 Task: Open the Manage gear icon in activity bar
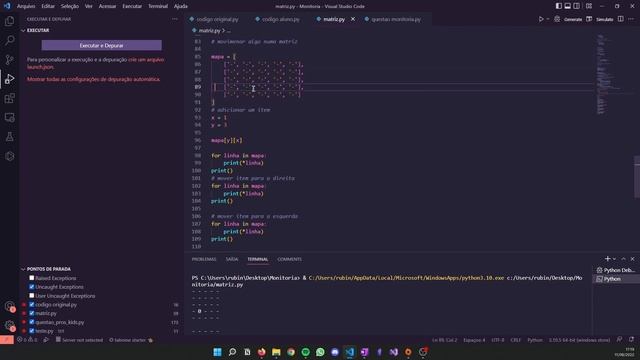(x=9, y=325)
